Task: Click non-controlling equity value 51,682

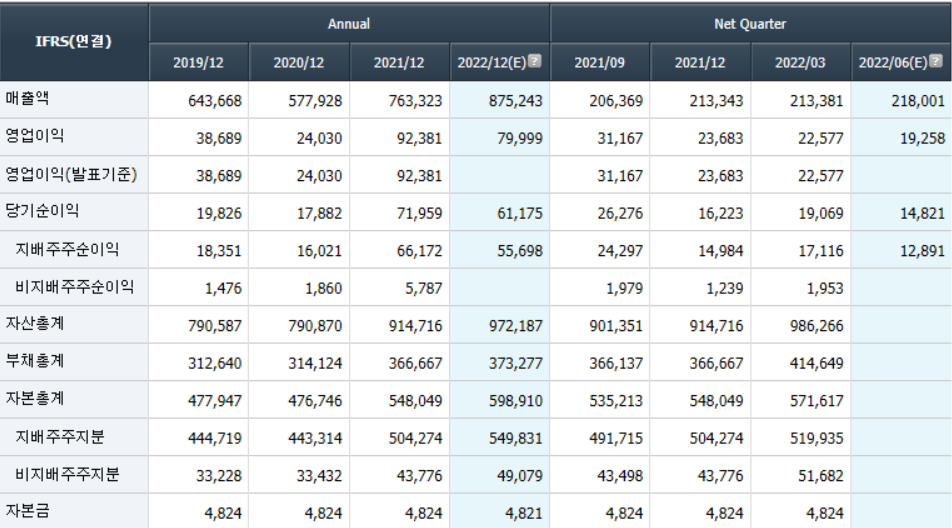Action: [821, 476]
